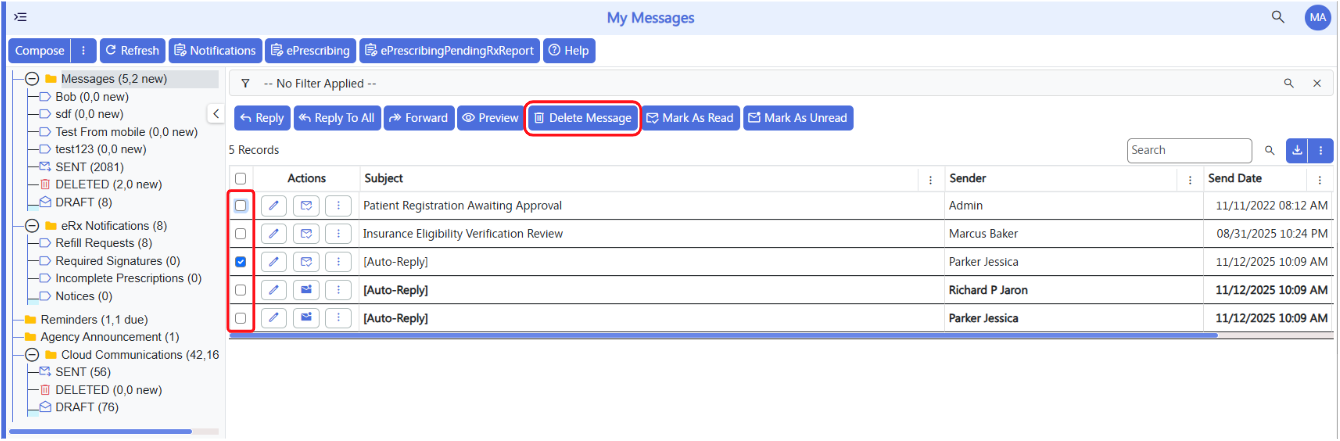
Task: Collapse the left folder panel with chevron
Action: [x=216, y=113]
